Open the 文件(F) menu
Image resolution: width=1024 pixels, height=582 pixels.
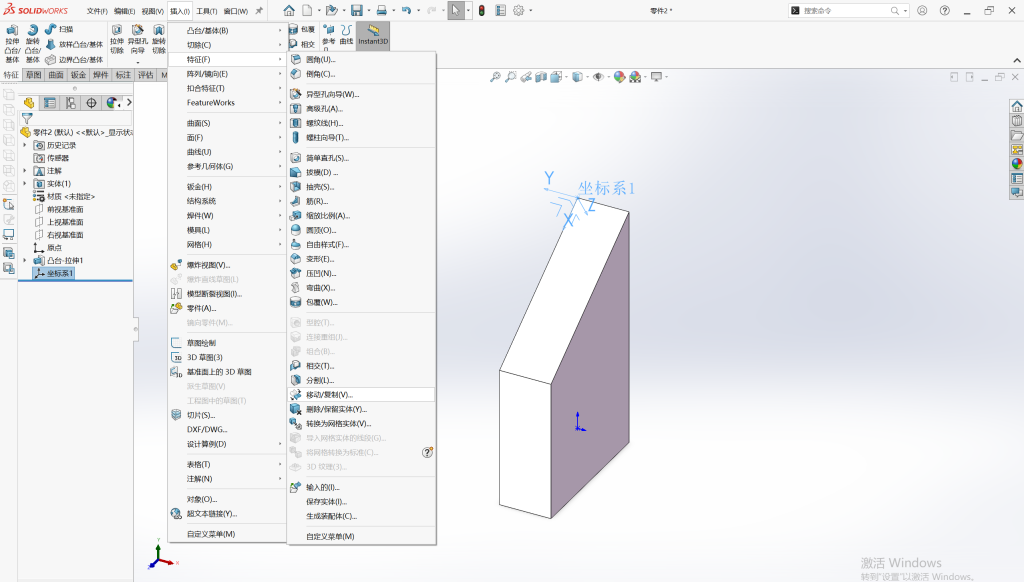click(x=97, y=11)
